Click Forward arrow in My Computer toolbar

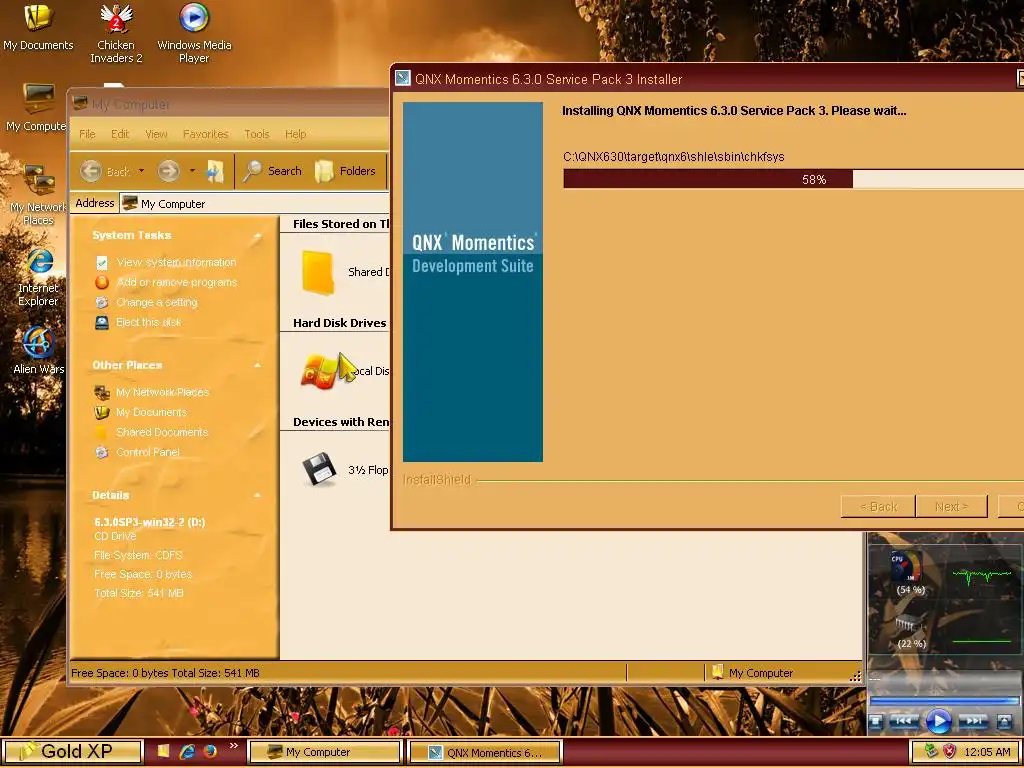(x=168, y=171)
